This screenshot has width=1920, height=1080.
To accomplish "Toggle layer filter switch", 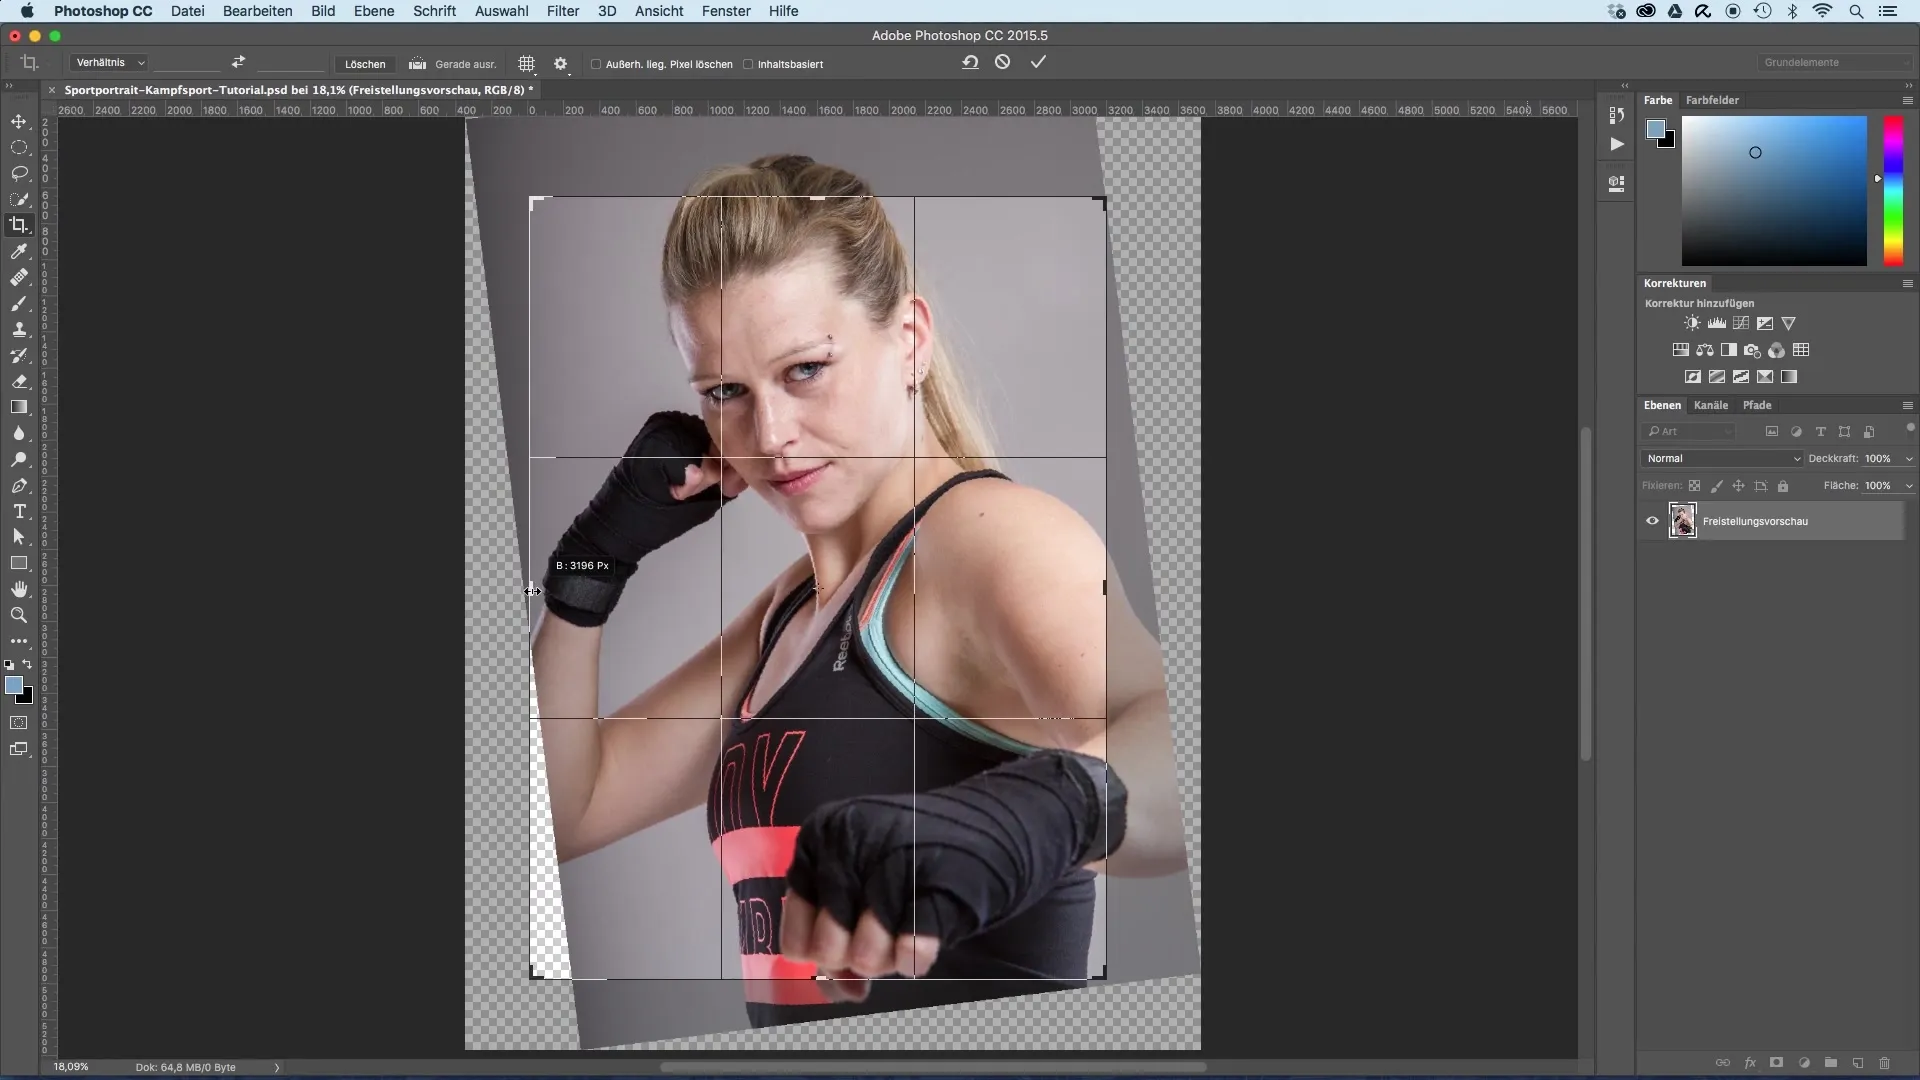I will 1910,428.
